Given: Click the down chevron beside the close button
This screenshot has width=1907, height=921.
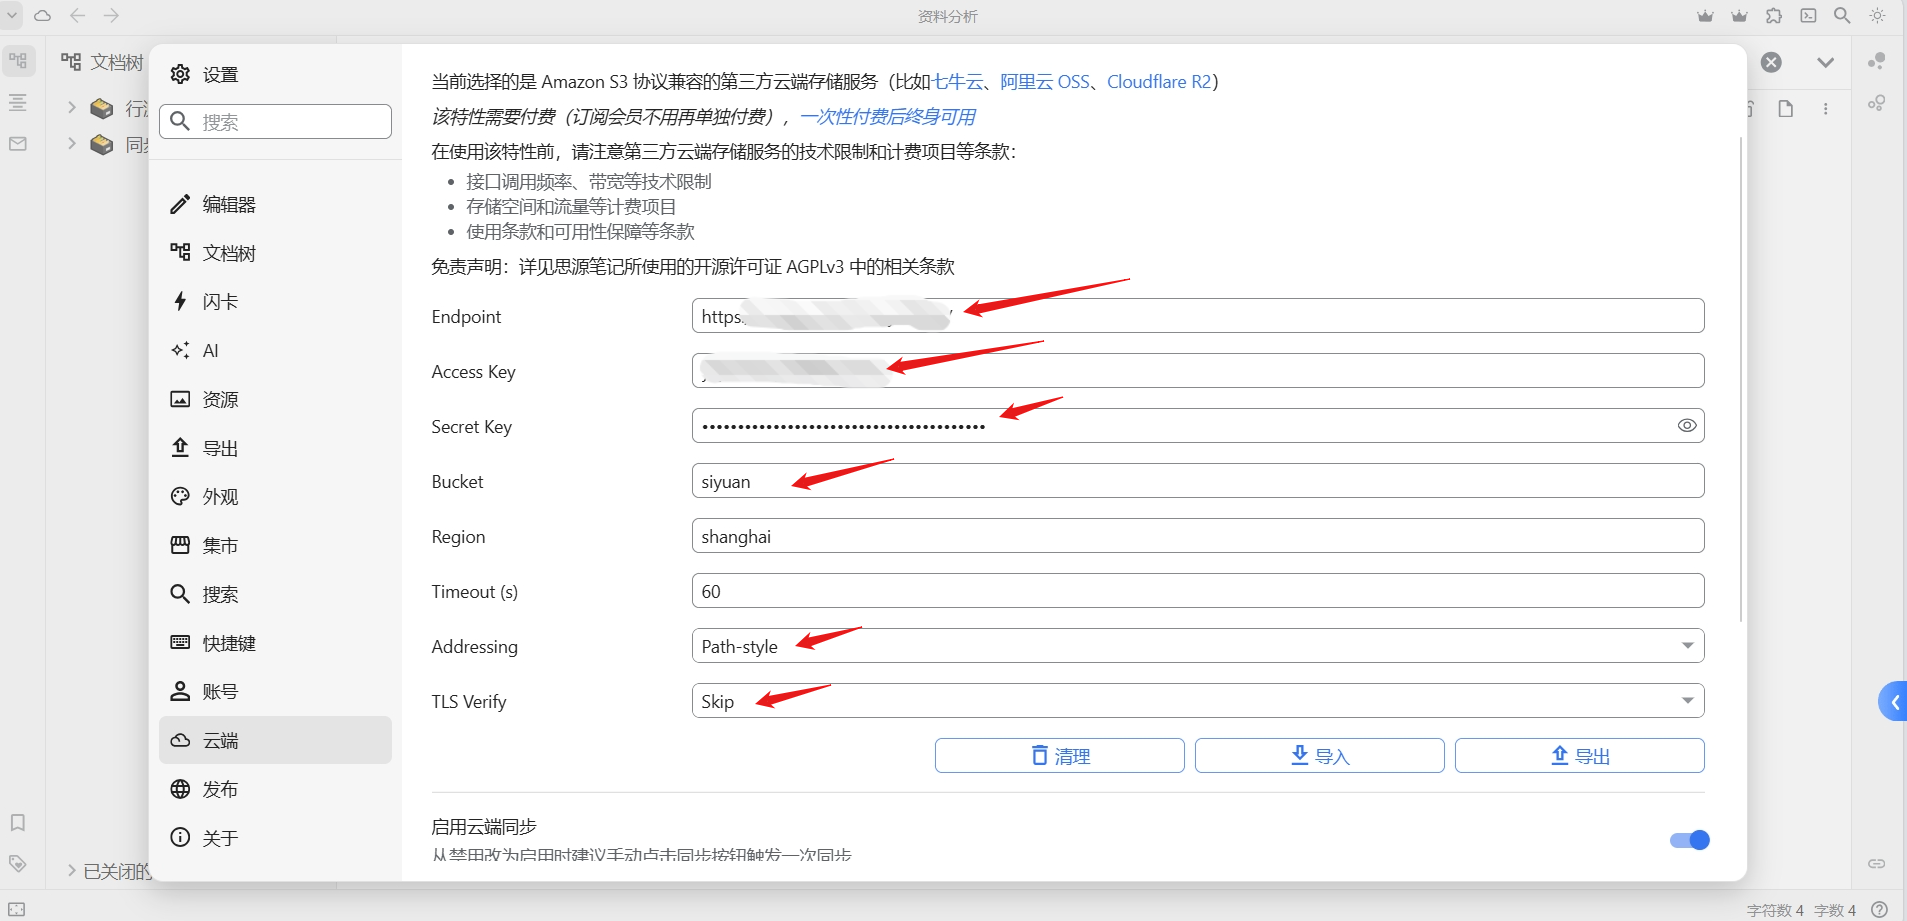Looking at the screenshot, I should (1826, 62).
